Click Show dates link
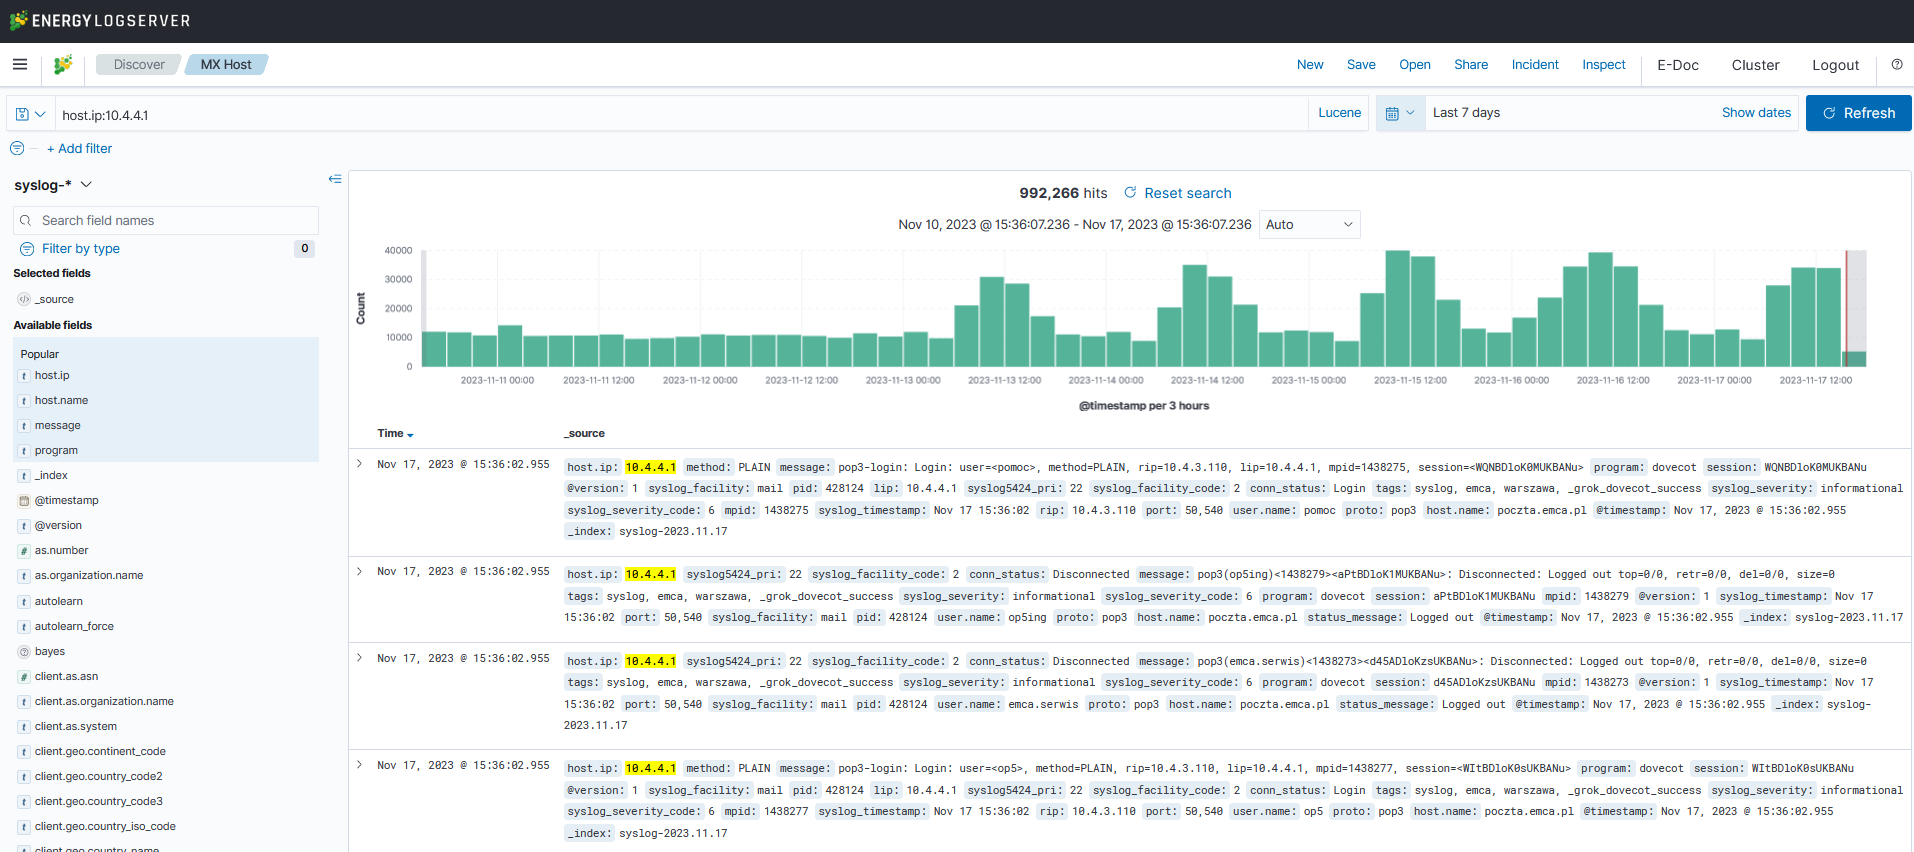 click(1756, 113)
